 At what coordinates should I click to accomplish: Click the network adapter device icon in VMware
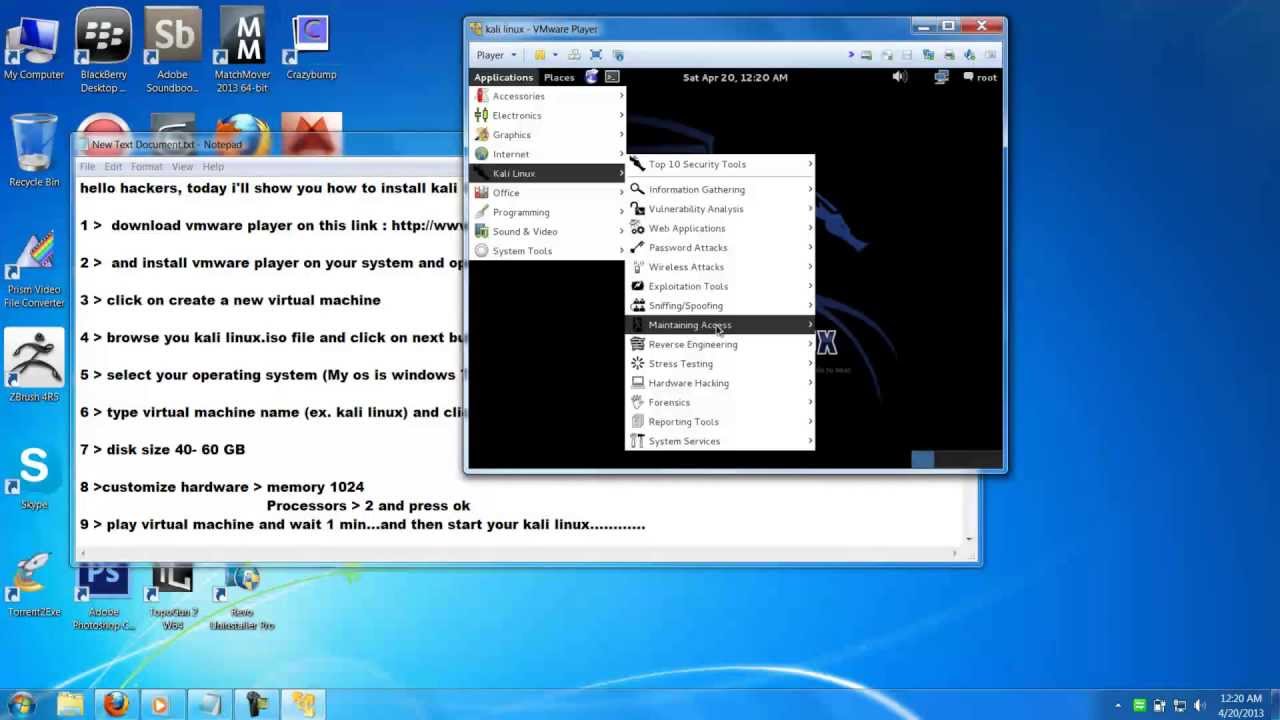[928, 55]
